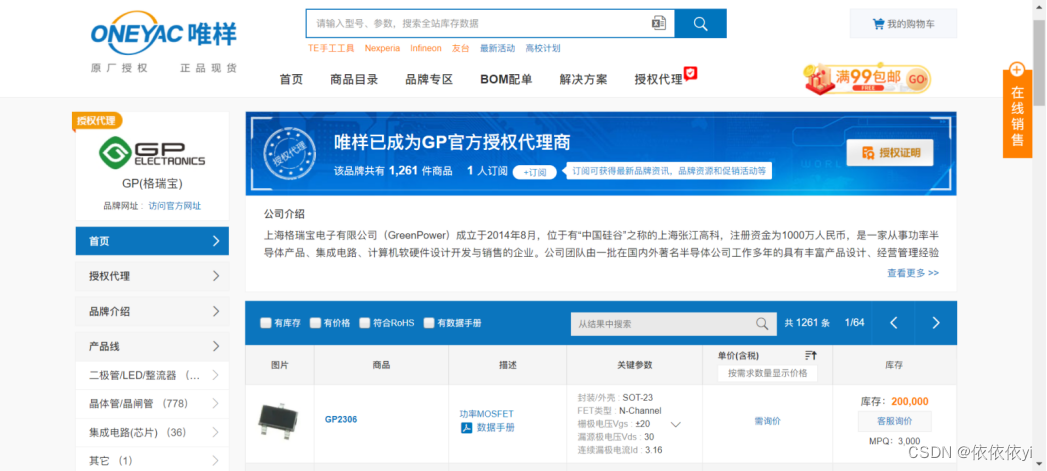Open the 在线销售 side widget
This screenshot has height=471, width=1047.
click(1017, 110)
